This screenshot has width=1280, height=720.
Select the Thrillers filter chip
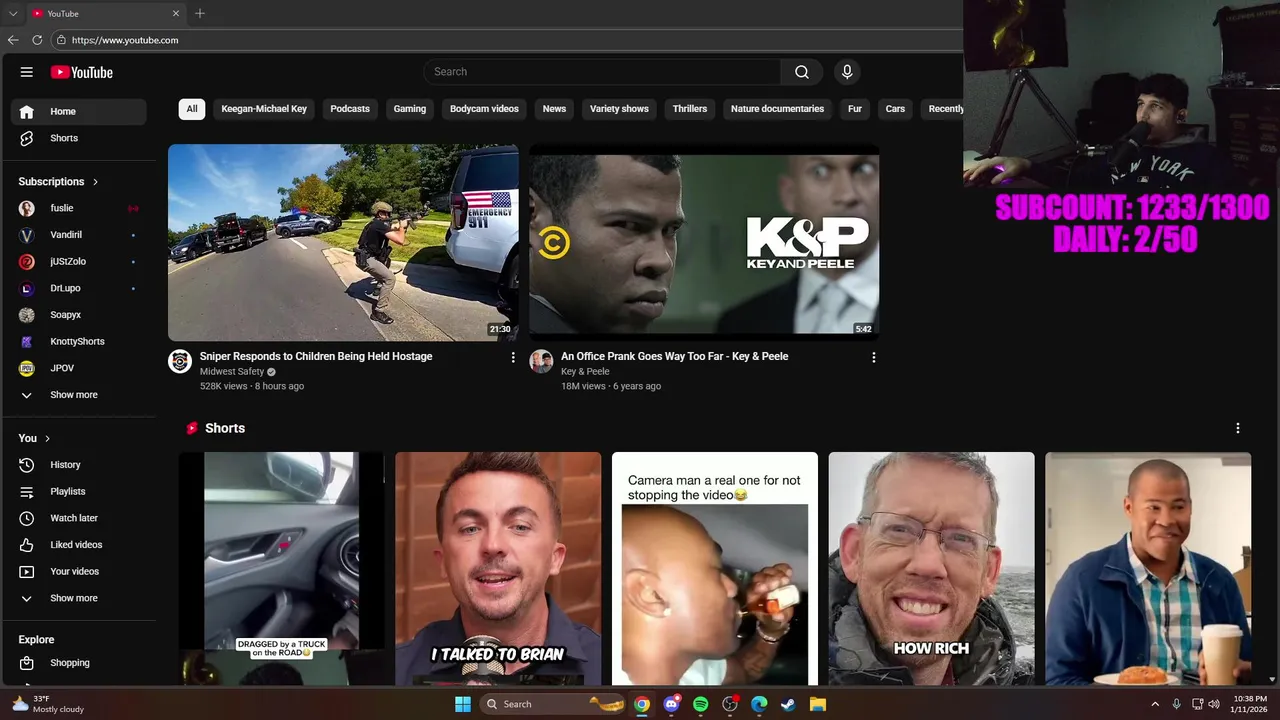click(x=690, y=109)
